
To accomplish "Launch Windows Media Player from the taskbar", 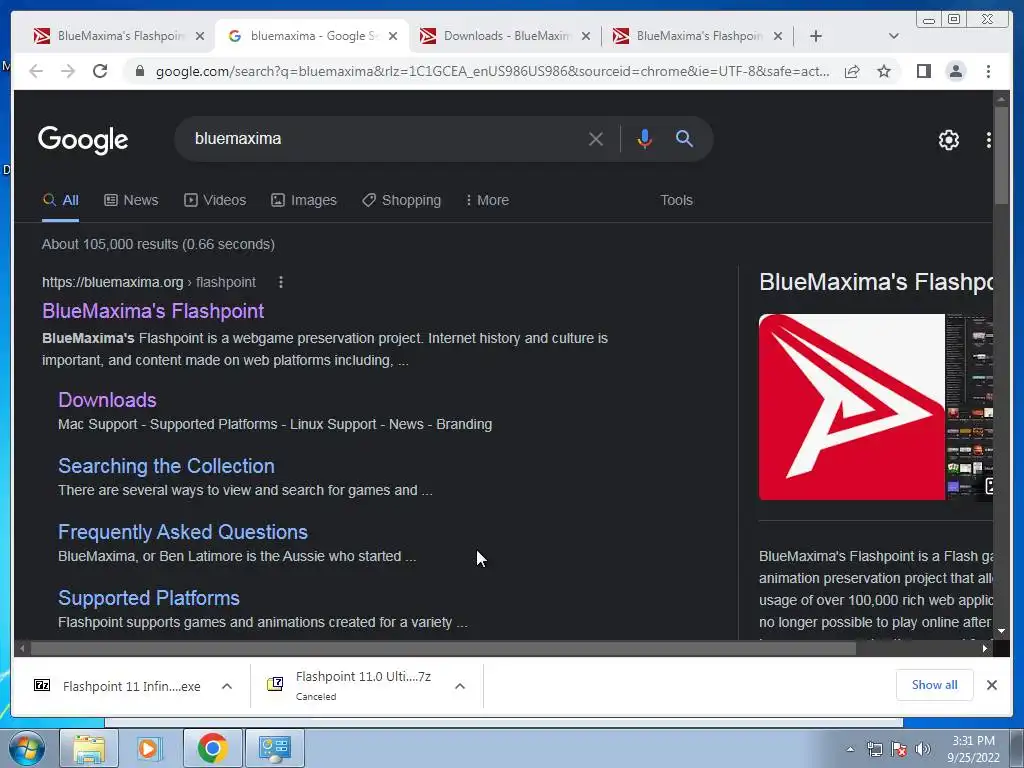I will [x=149, y=748].
